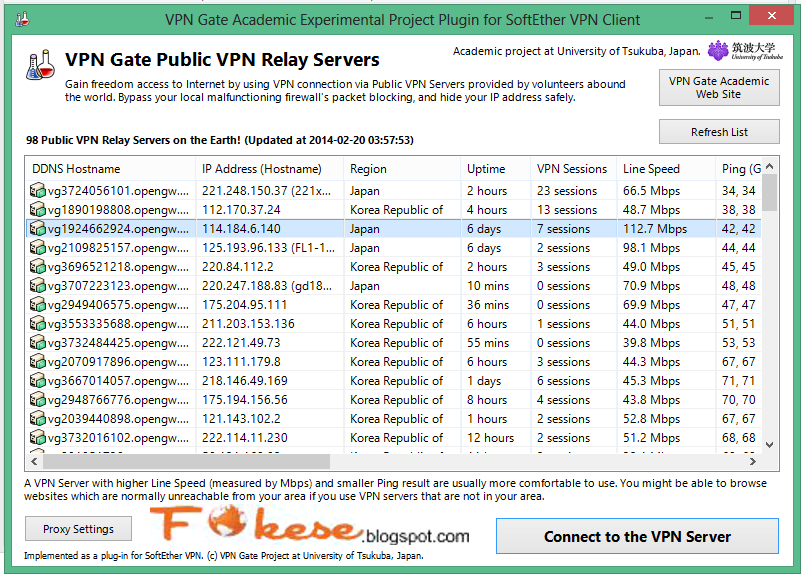This screenshot has height=574, width=801.
Task: Maximize the VPN Gate plugin window
Action: pyautogui.click(x=736, y=16)
